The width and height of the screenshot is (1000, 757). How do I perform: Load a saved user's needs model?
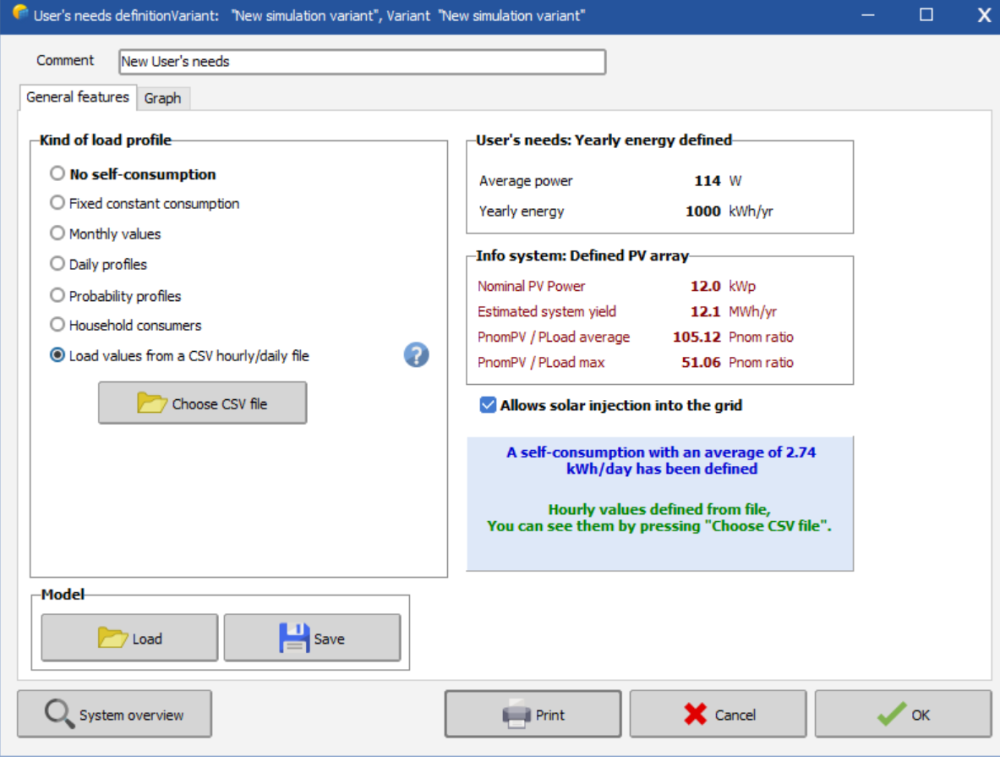tap(129, 638)
